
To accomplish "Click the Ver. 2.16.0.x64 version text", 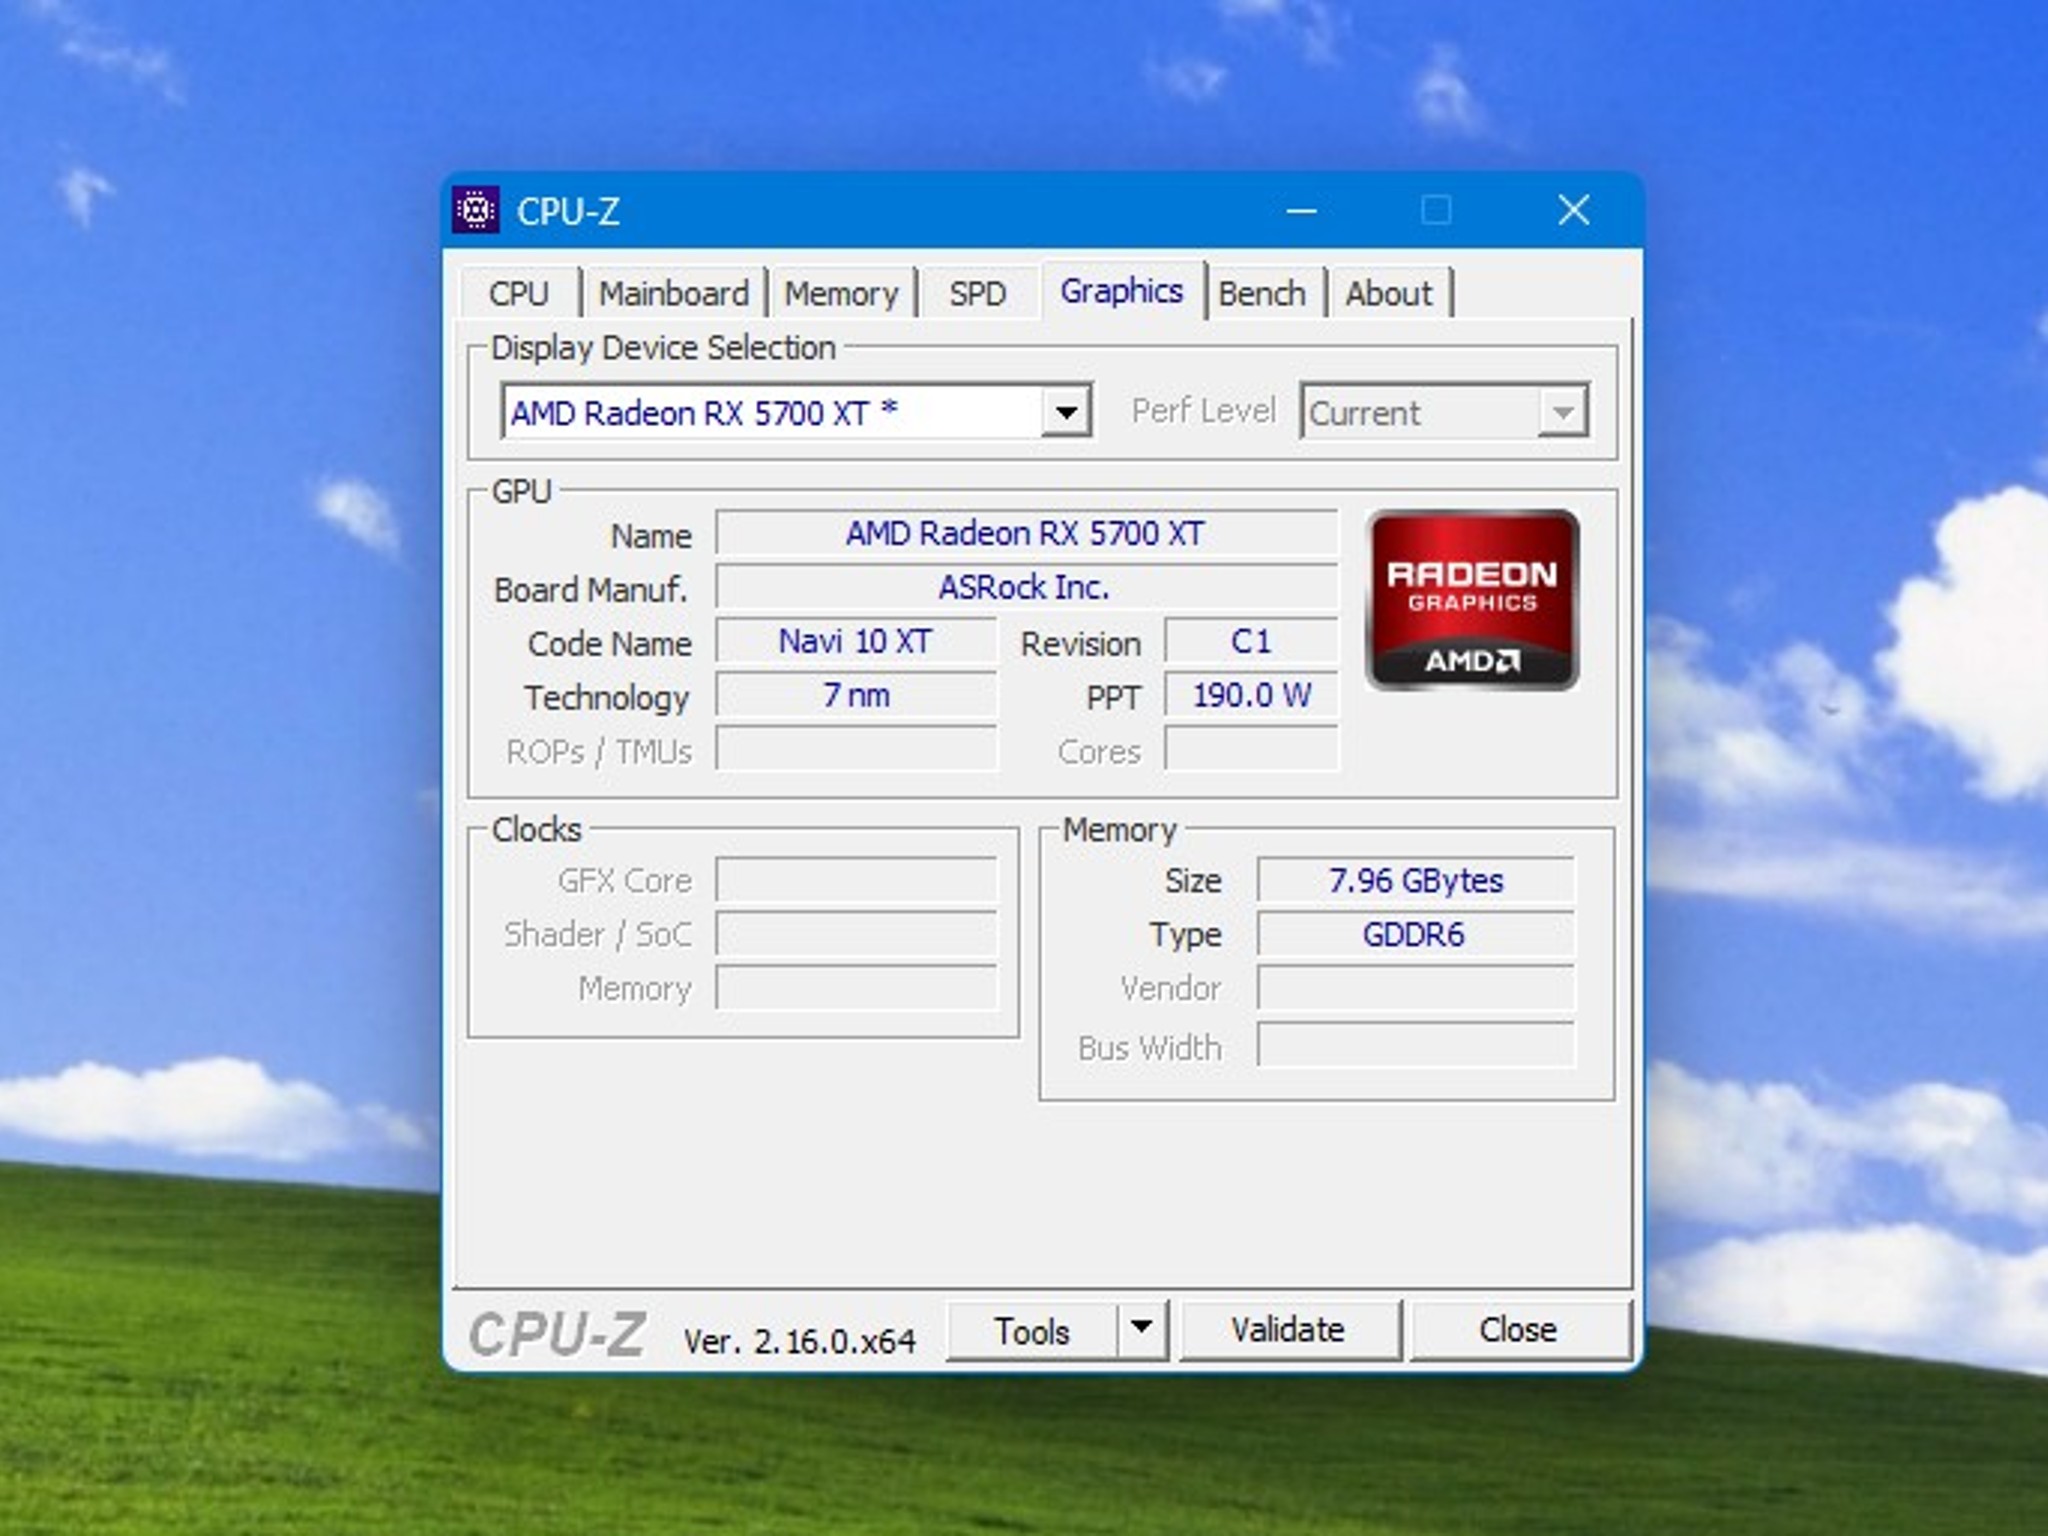I will (799, 1341).
